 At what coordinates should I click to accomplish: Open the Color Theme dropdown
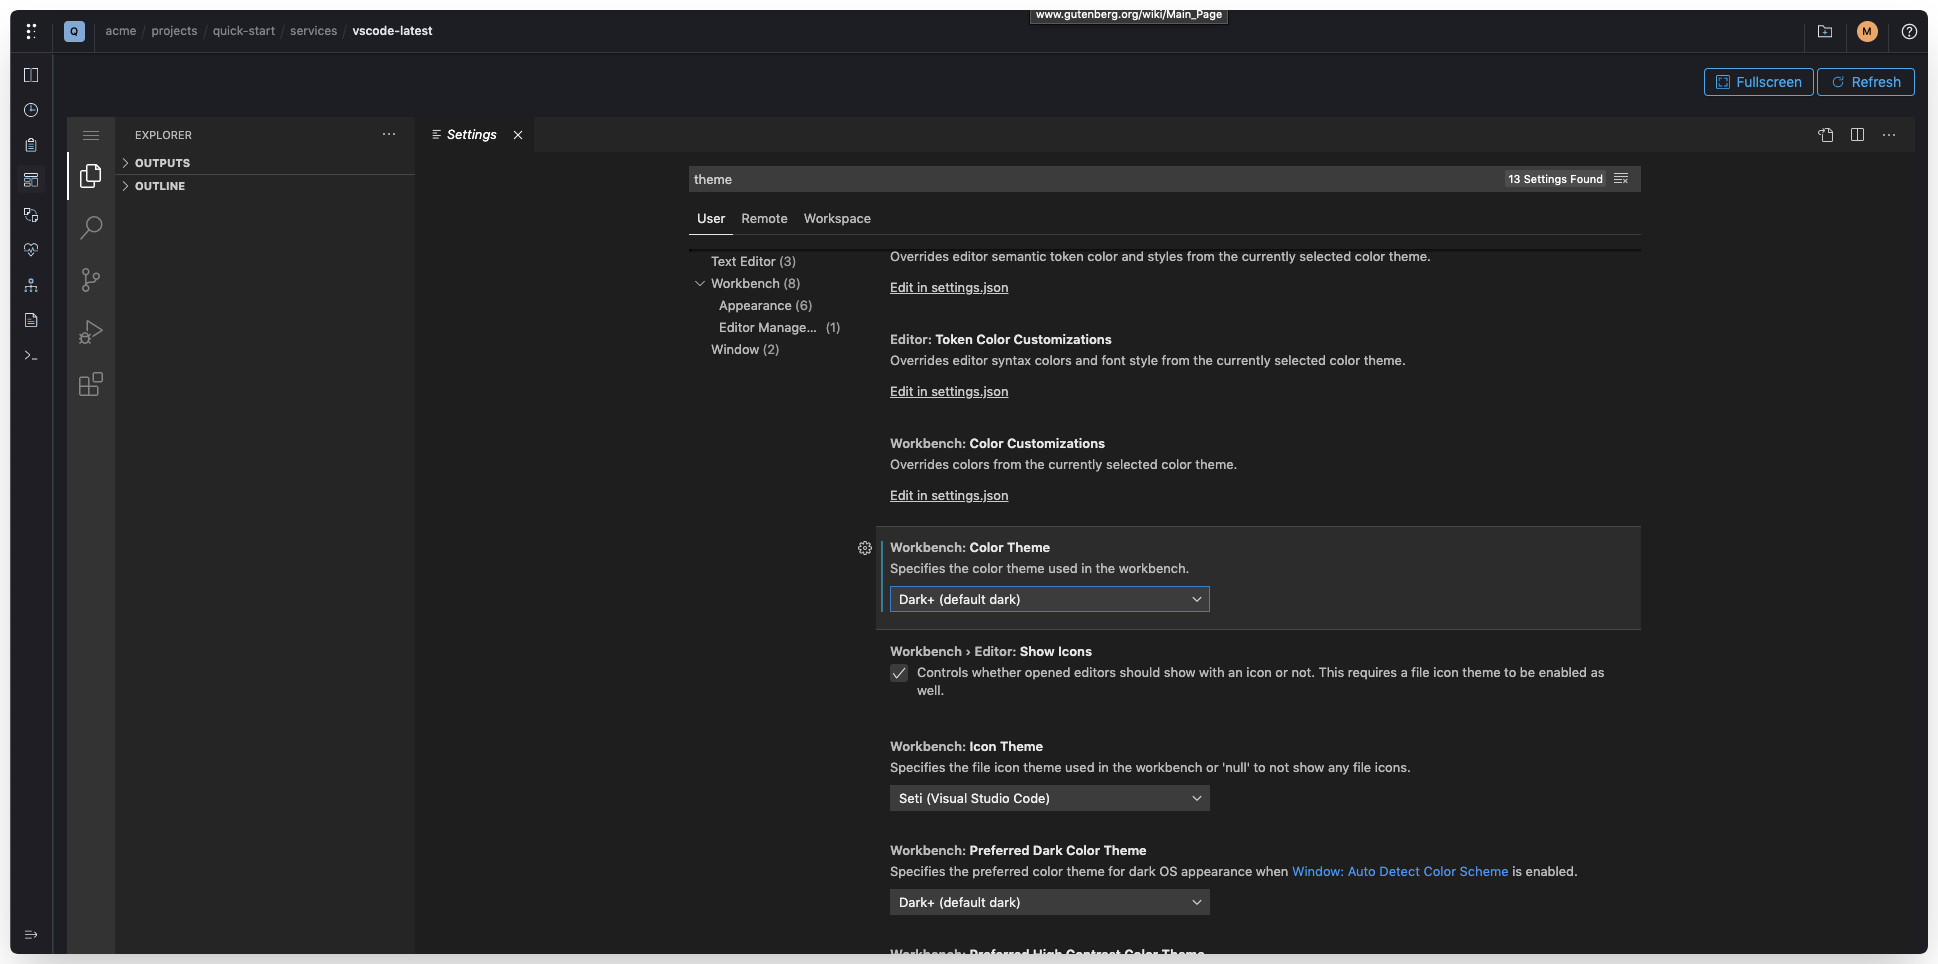pos(1050,599)
